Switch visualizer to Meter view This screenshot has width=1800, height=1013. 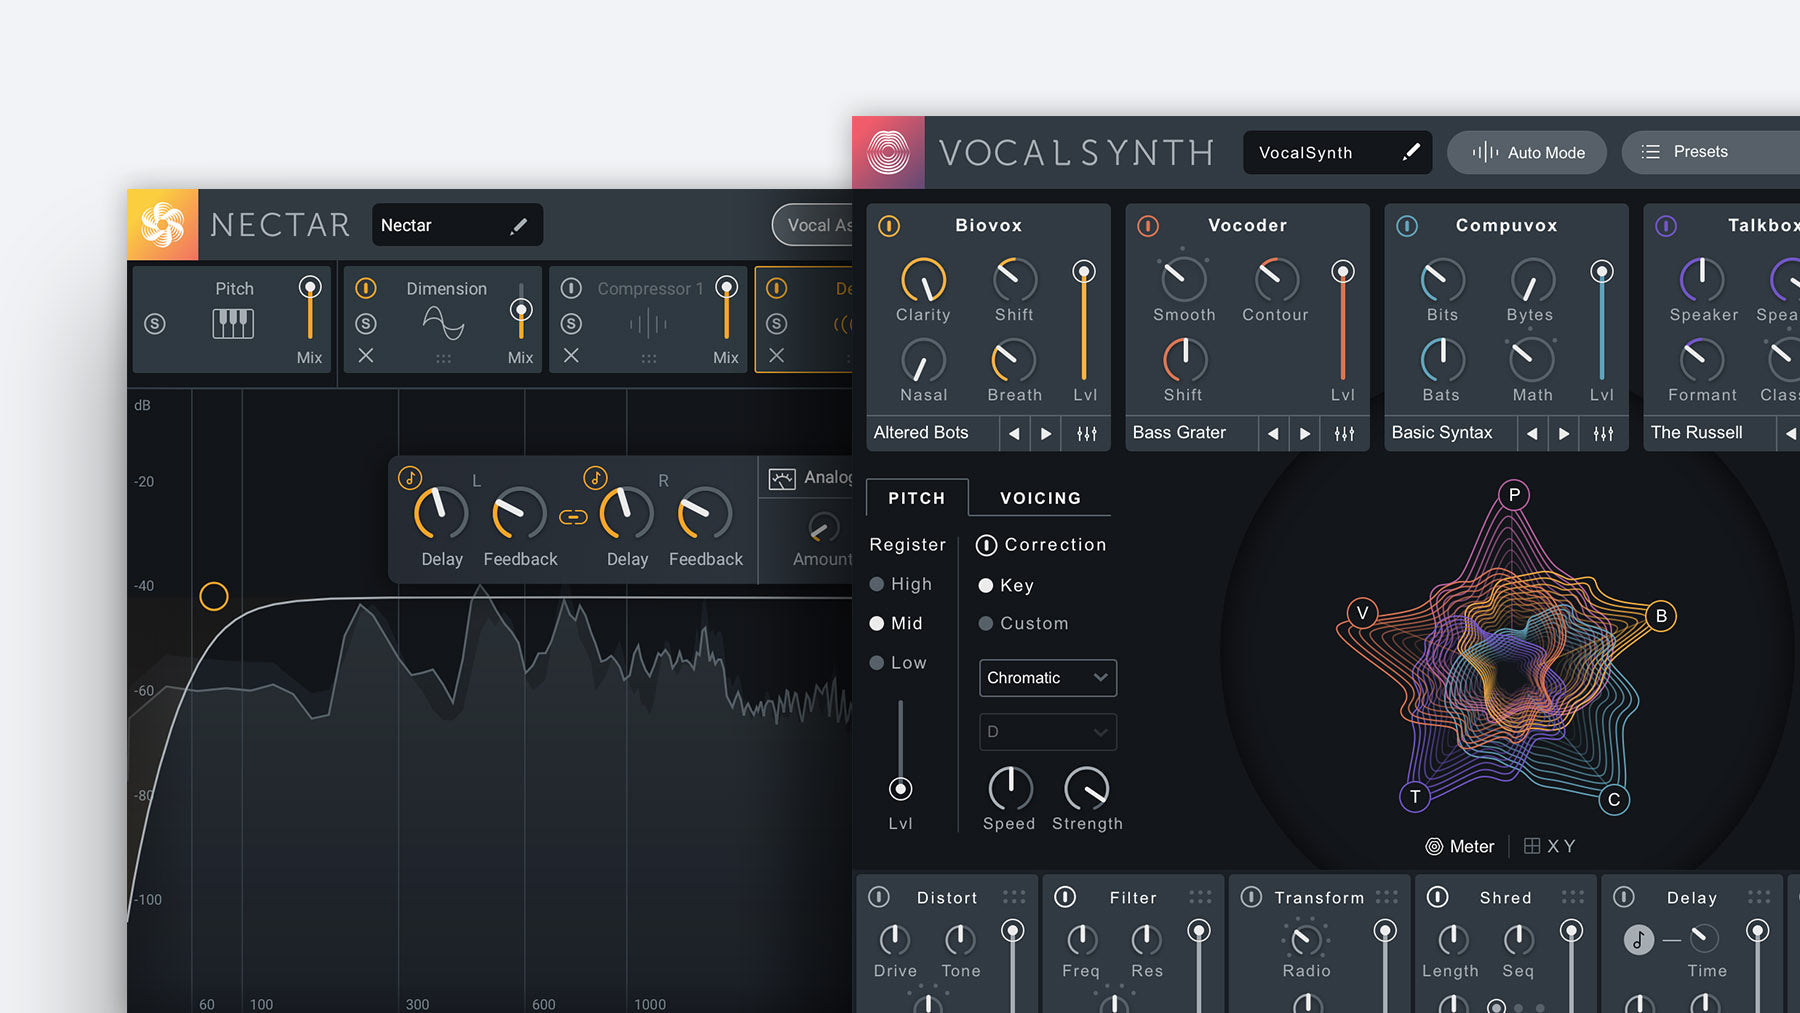click(1459, 847)
